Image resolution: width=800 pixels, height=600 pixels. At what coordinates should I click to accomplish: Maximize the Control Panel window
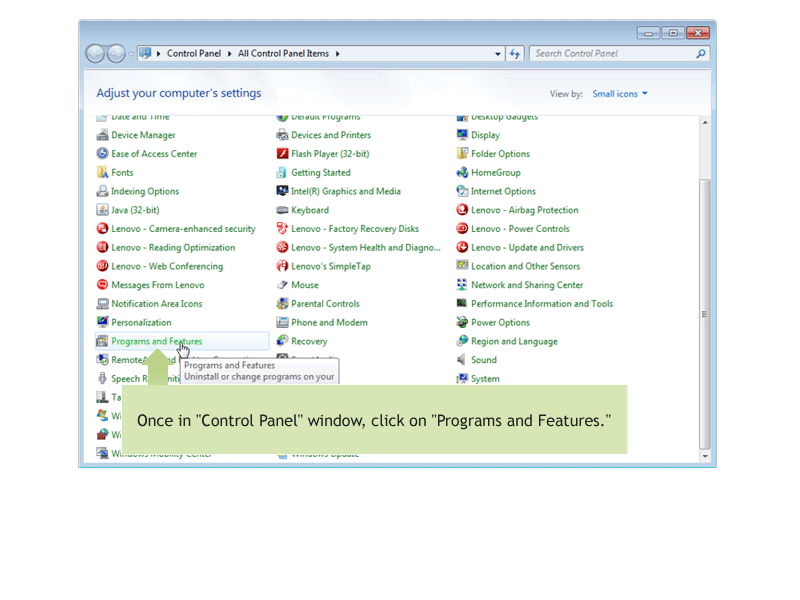(x=673, y=33)
